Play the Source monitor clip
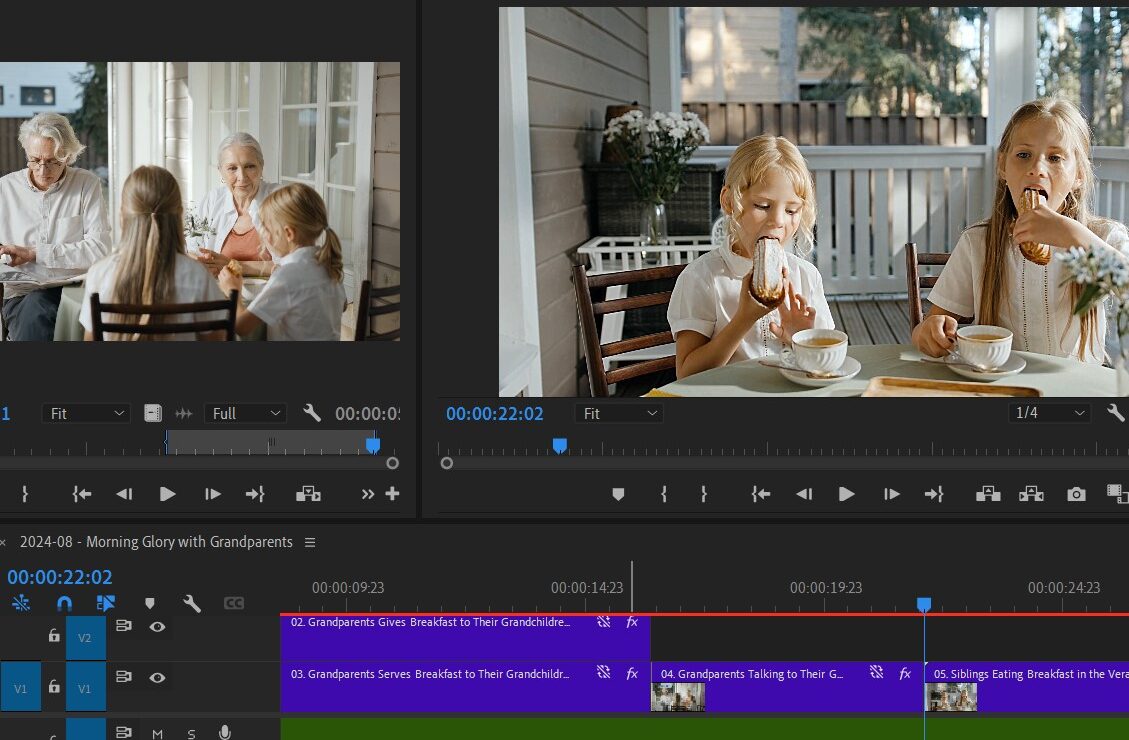This screenshot has height=740, width=1129. (167, 494)
